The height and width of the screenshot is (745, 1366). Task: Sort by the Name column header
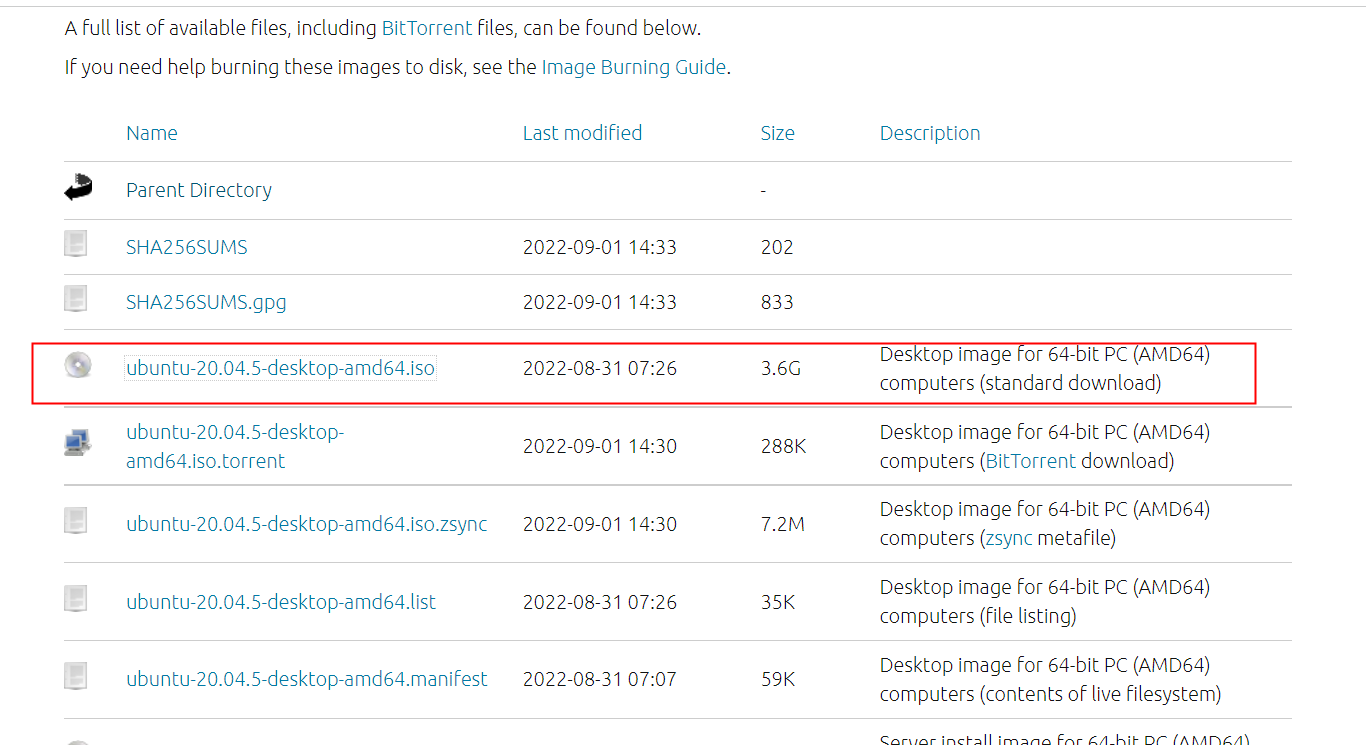pos(152,133)
